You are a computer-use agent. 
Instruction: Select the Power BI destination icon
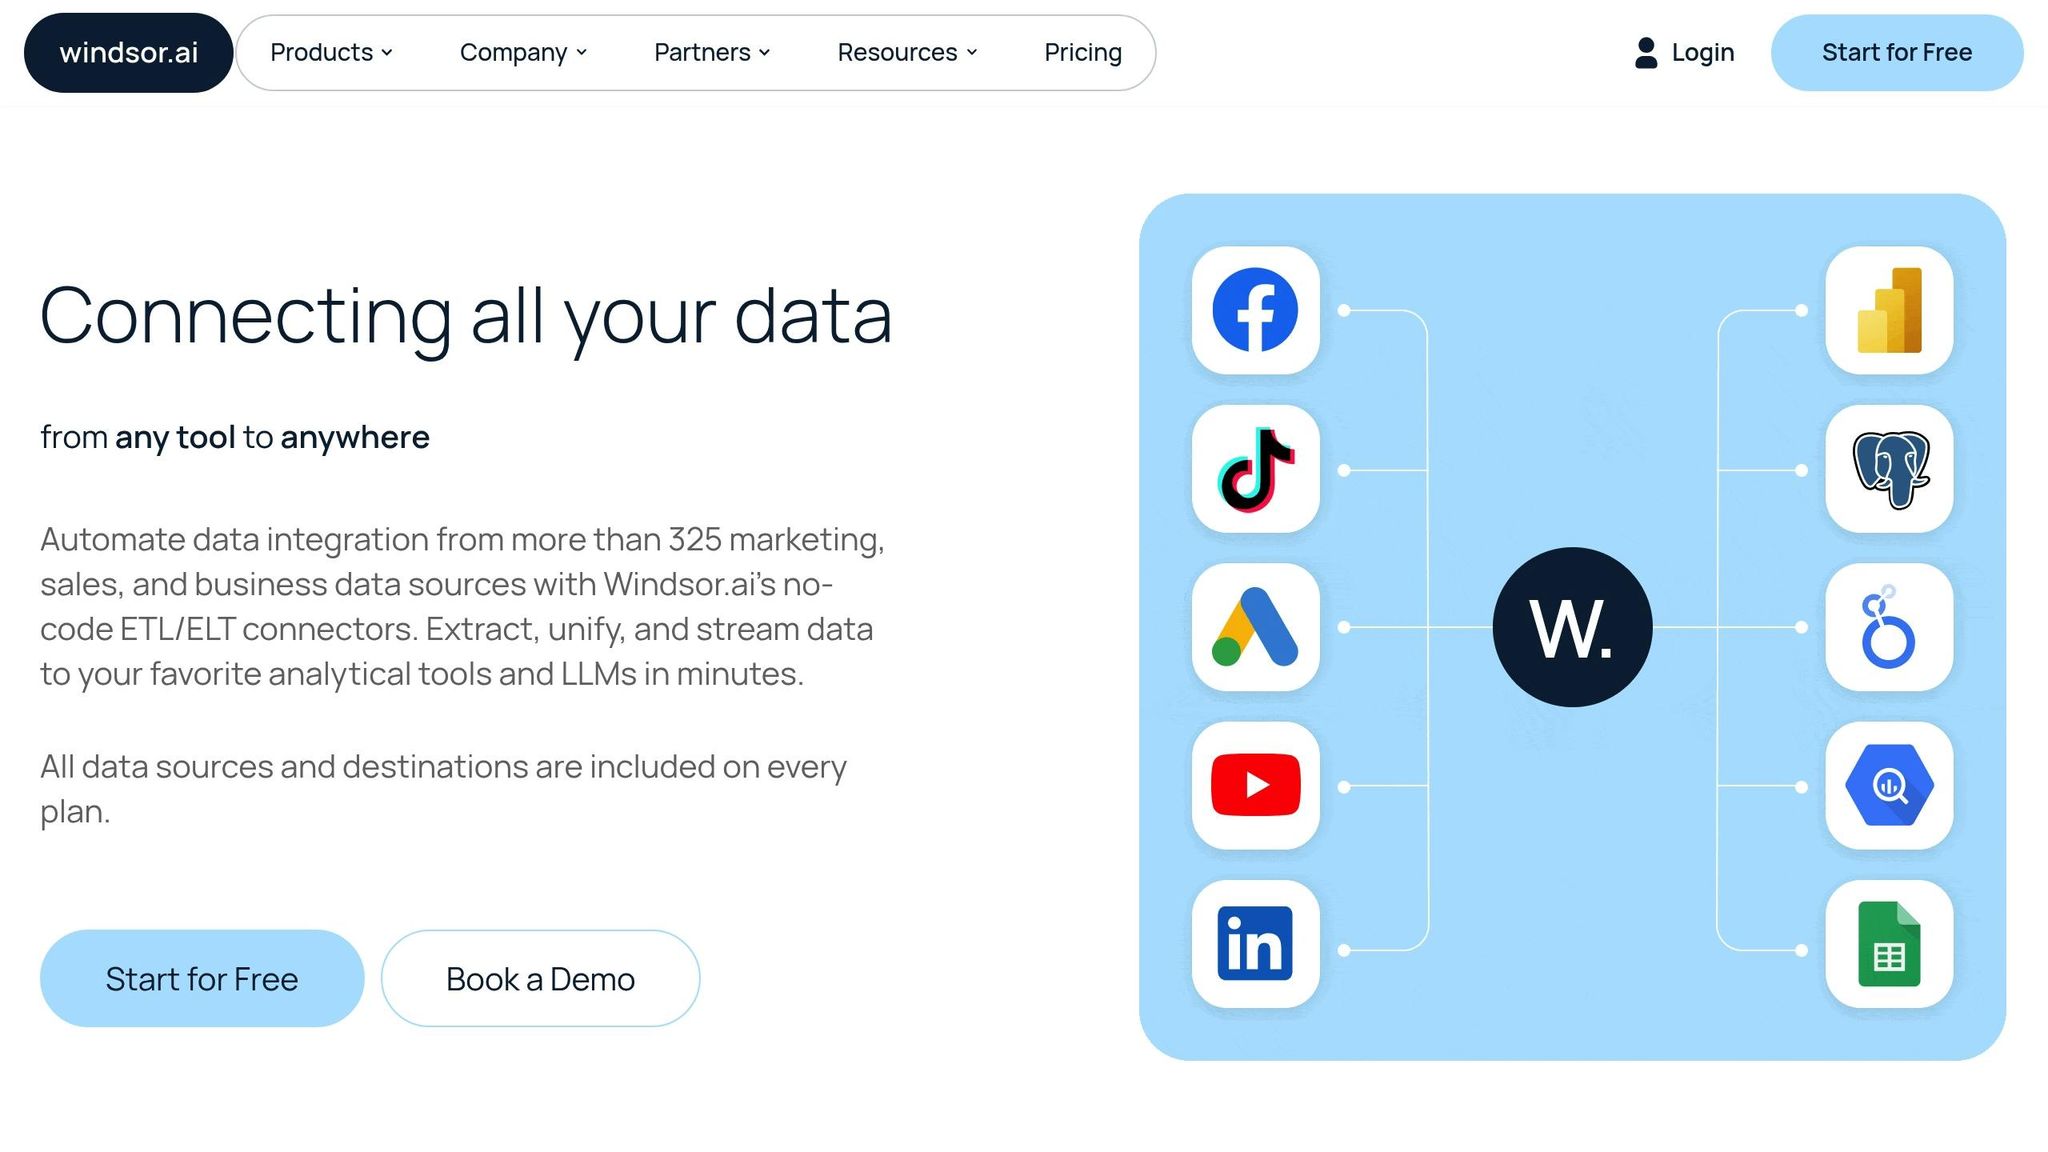[1889, 311]
